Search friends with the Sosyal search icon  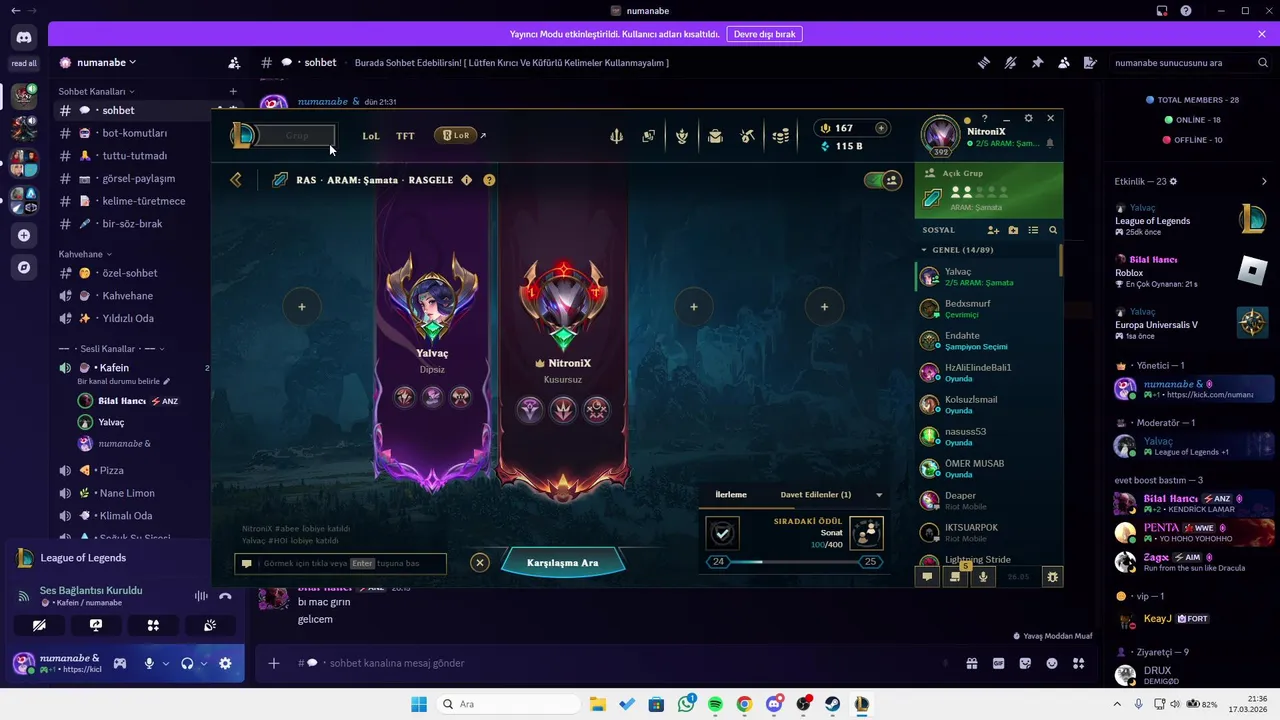point(1053,230)
